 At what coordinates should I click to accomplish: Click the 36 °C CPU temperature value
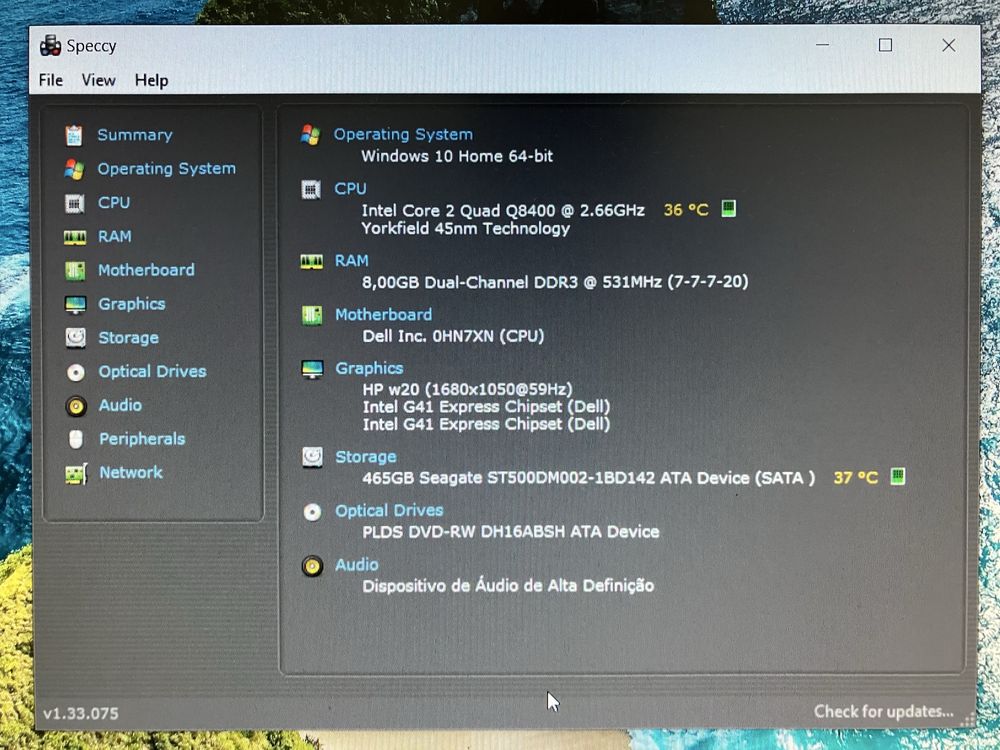[686, 210]
